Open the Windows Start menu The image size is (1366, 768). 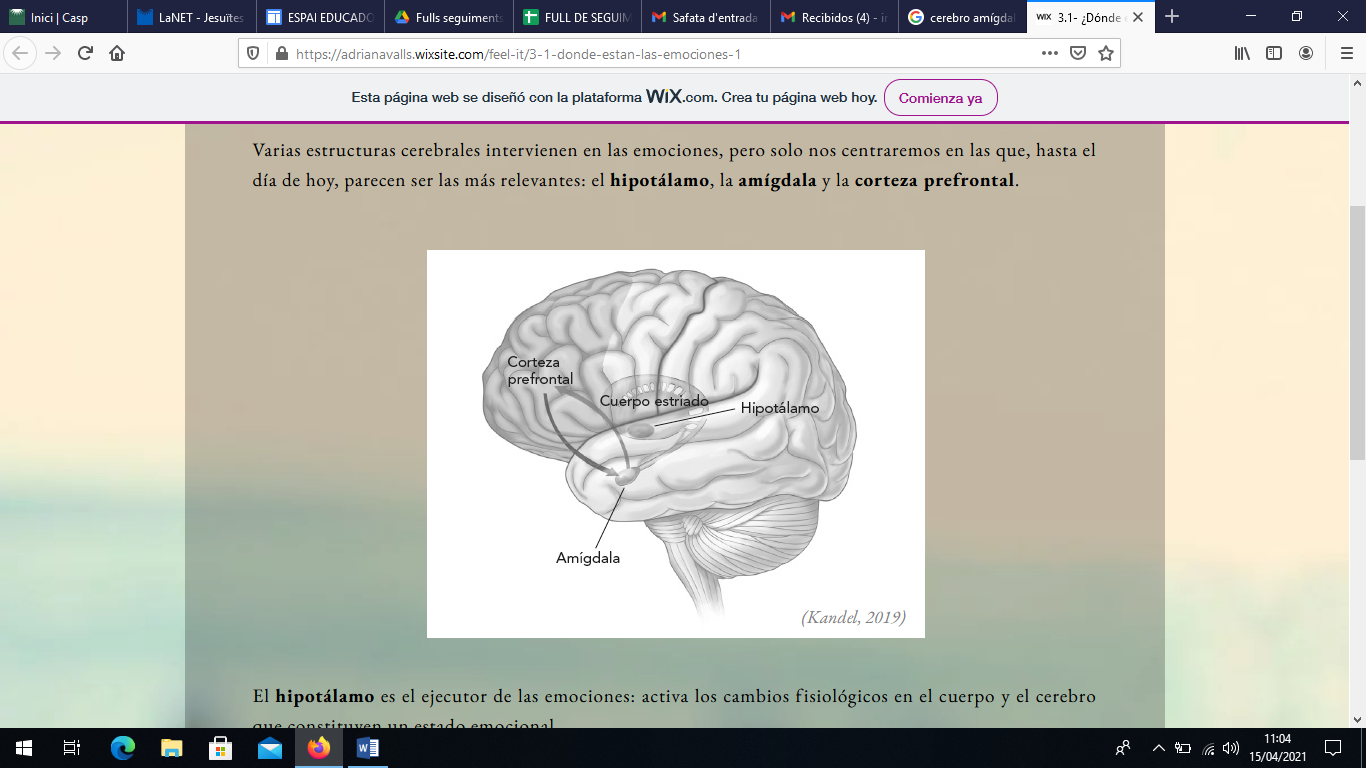click(23, 748)
